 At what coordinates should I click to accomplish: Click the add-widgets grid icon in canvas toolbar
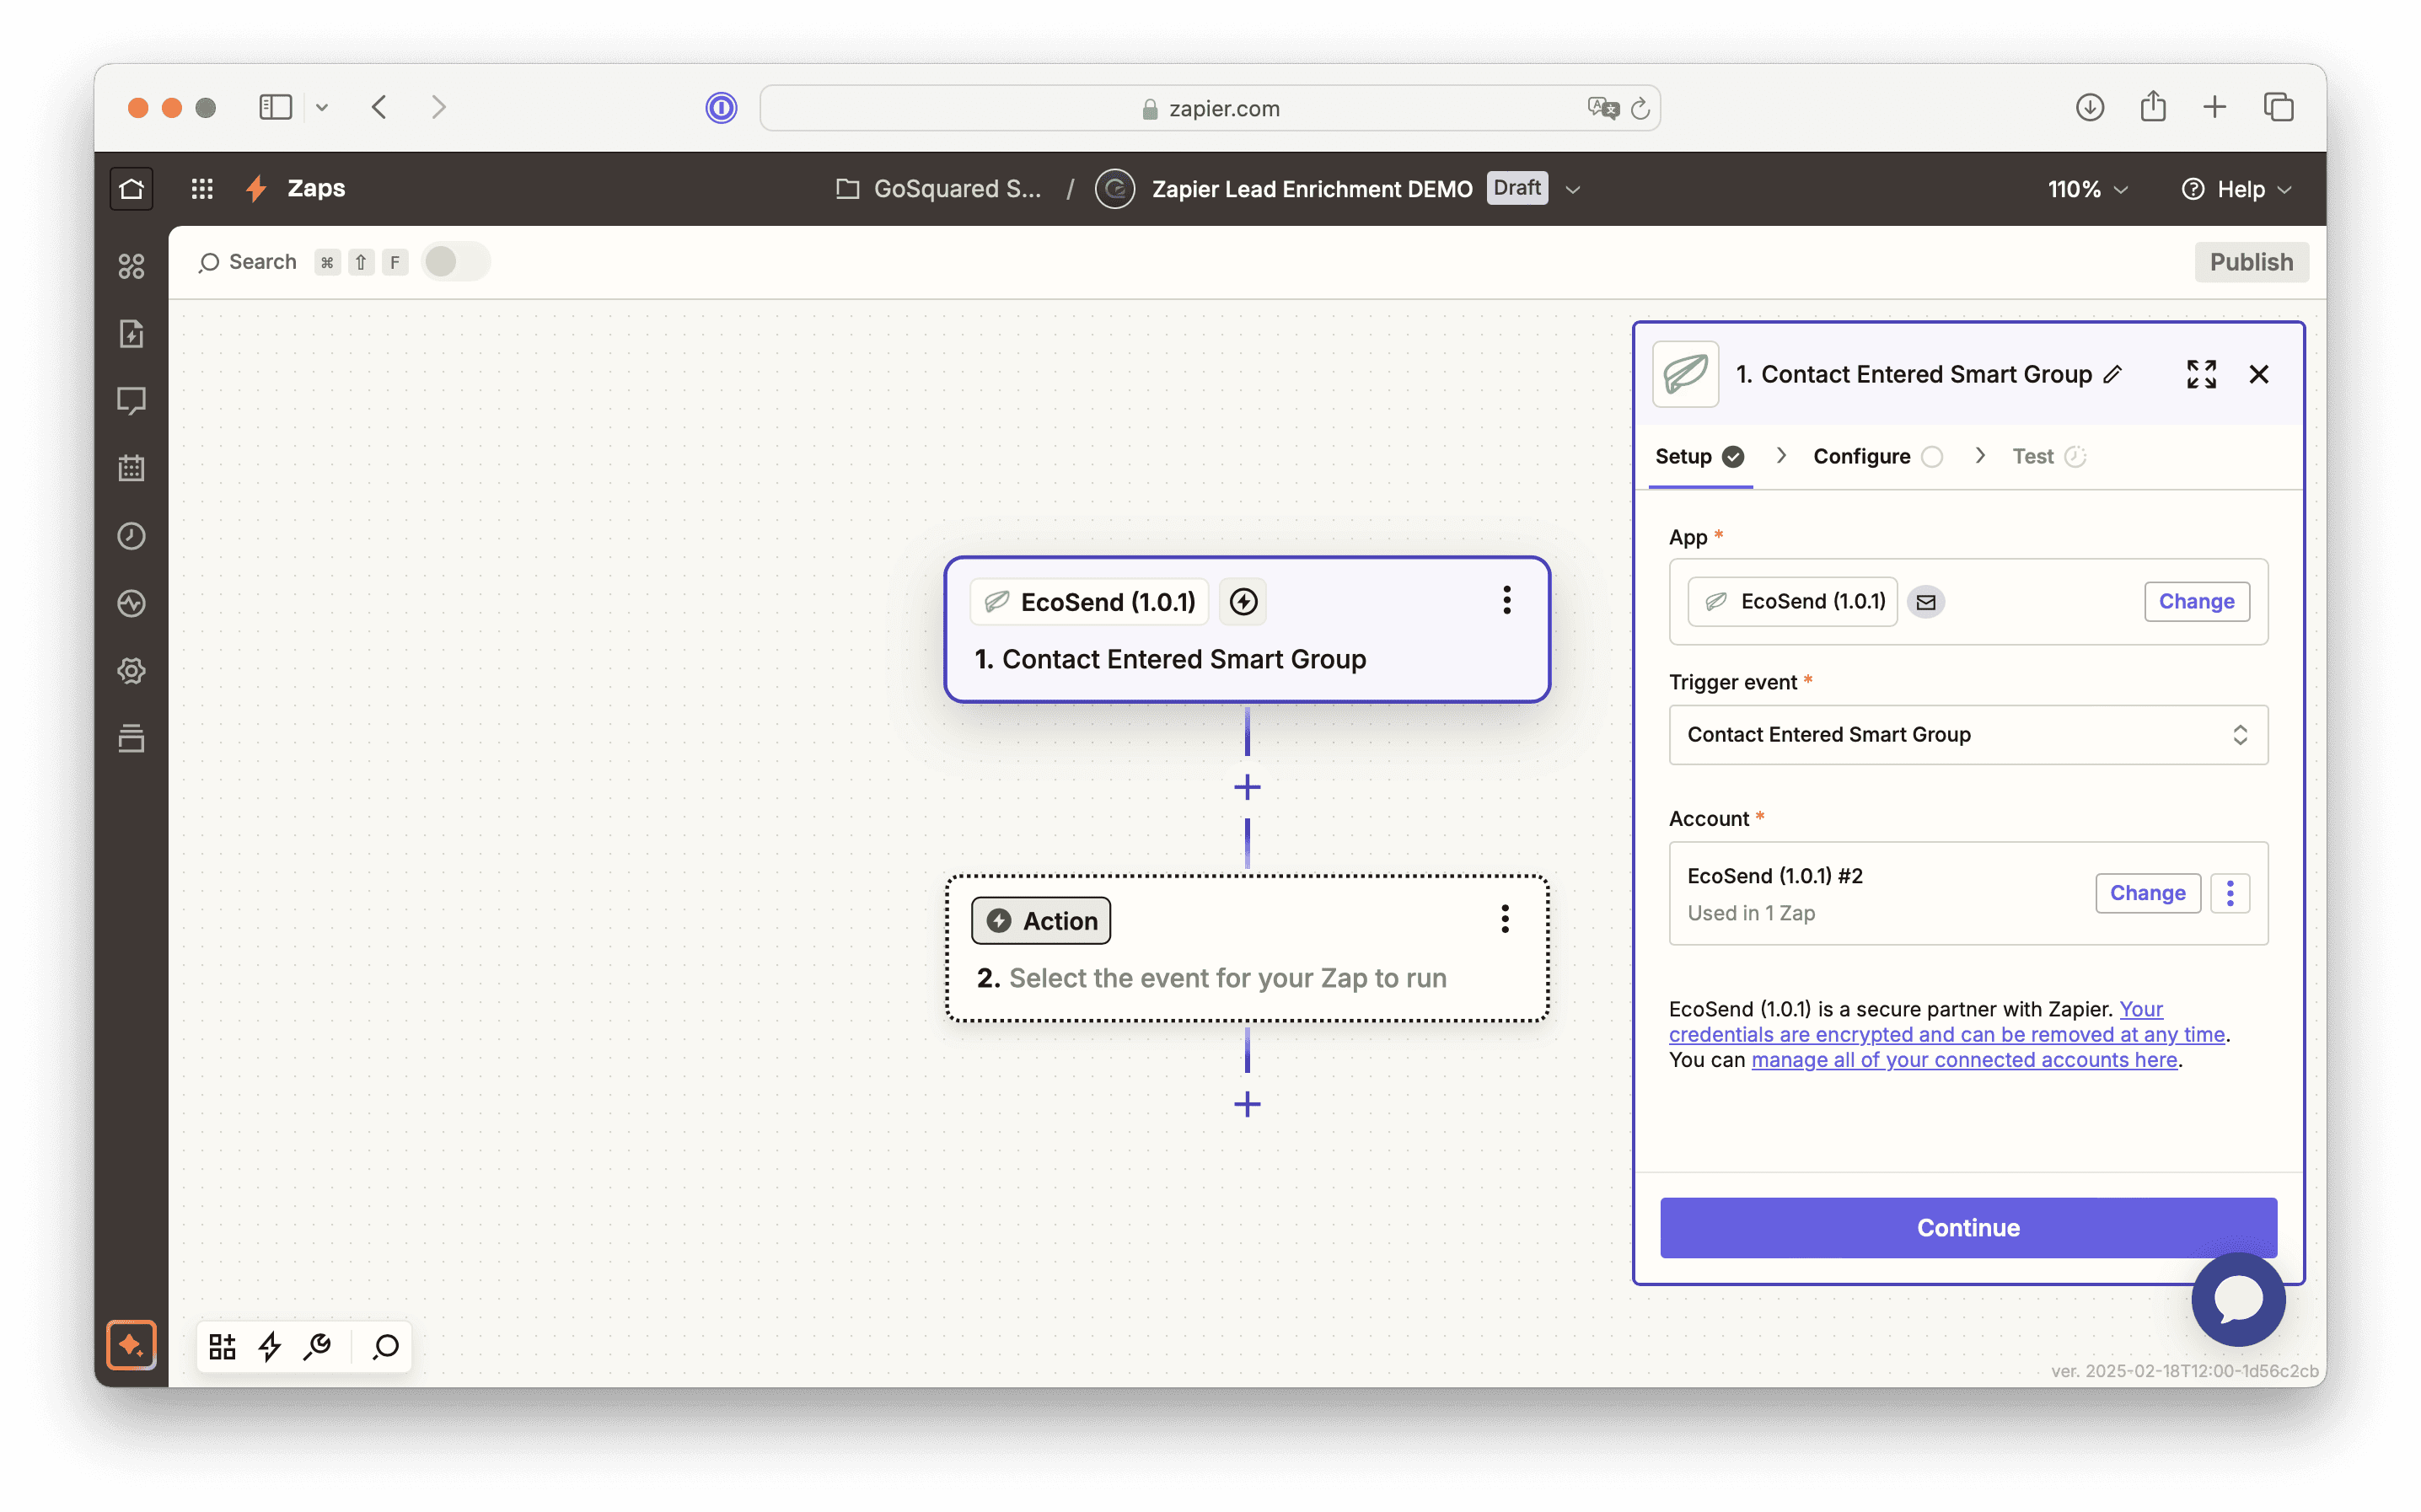pos(222,1346)
